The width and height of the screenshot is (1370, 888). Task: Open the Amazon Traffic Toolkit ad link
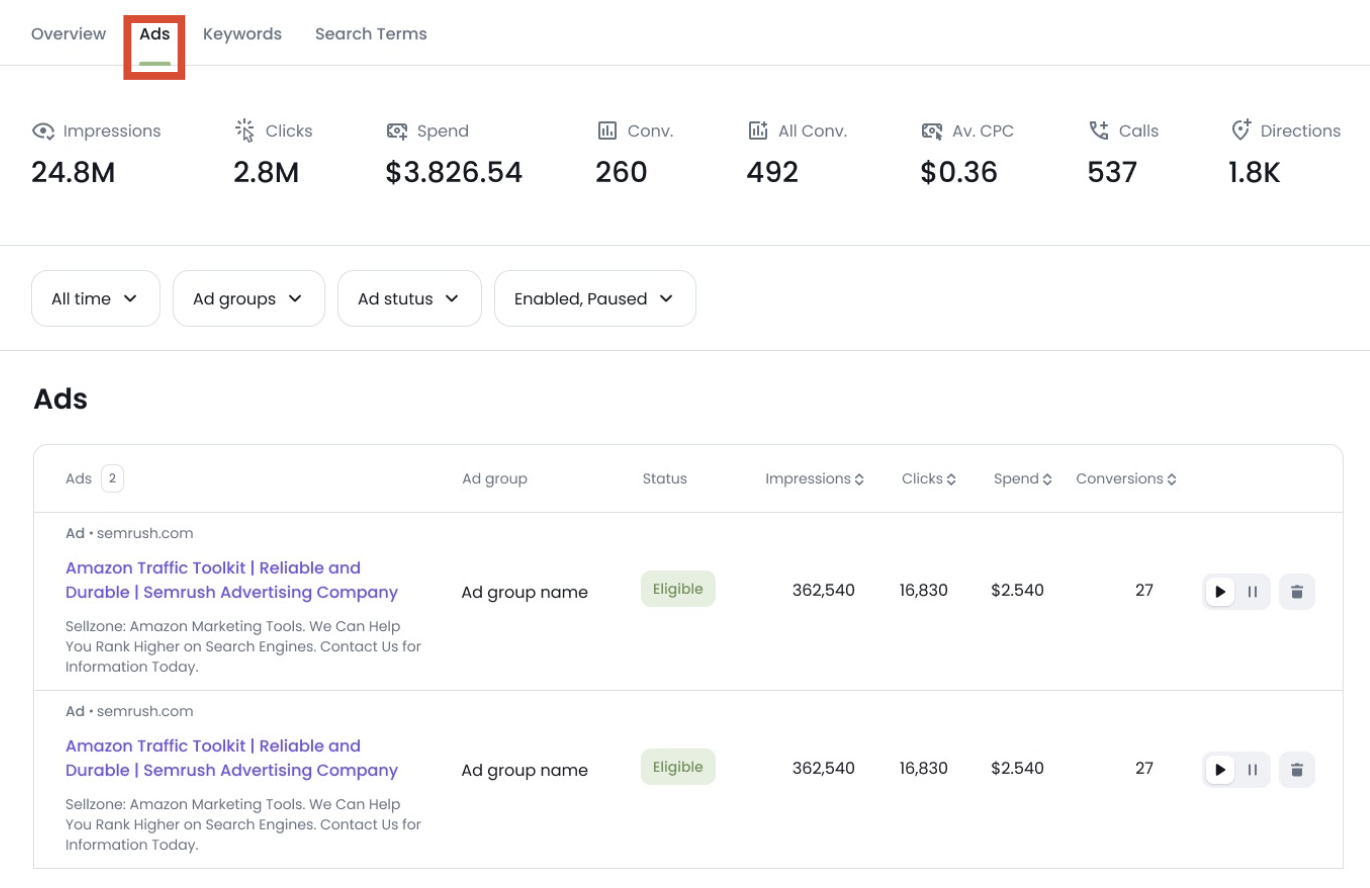pyautogui.click(x=213, y=567)
